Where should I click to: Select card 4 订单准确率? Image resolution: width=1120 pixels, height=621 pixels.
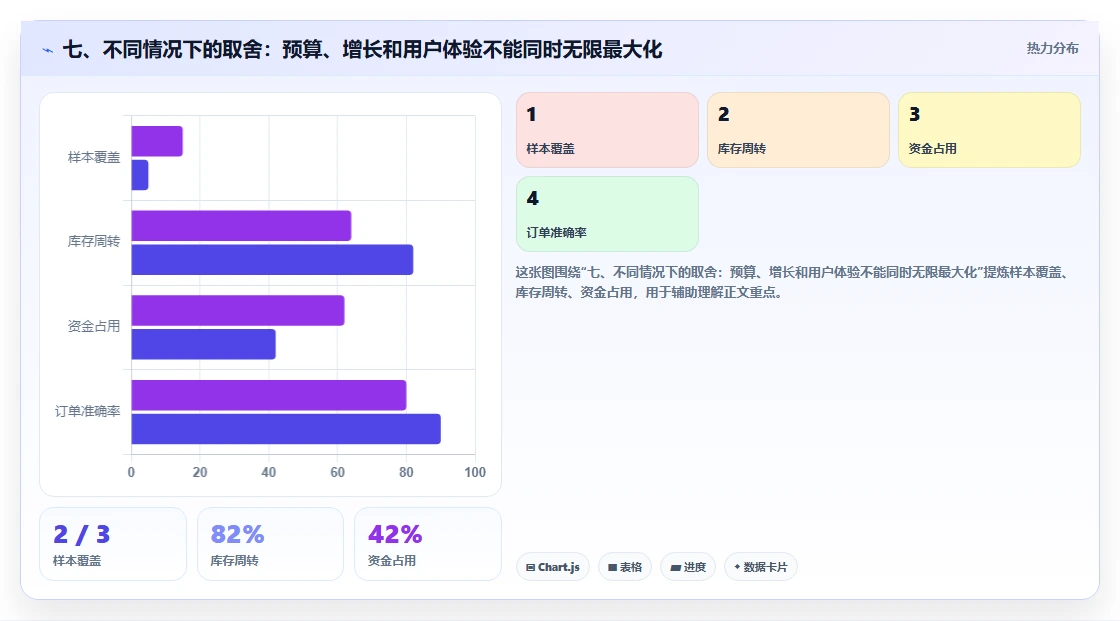[x=607, y=214]
